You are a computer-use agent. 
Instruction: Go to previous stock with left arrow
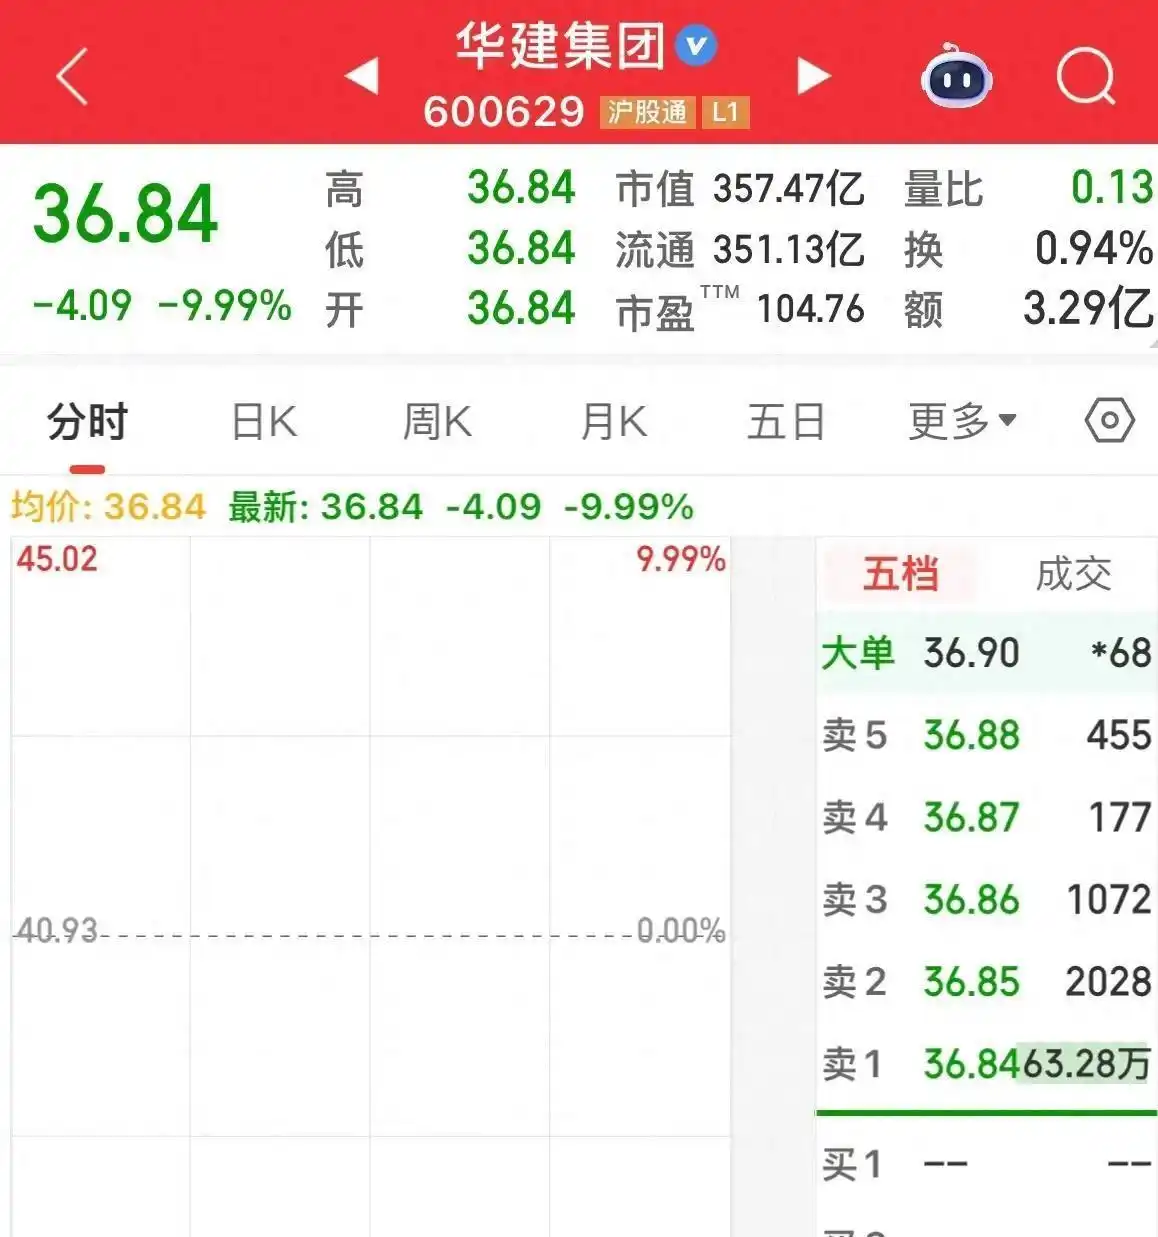click(364, 77)
